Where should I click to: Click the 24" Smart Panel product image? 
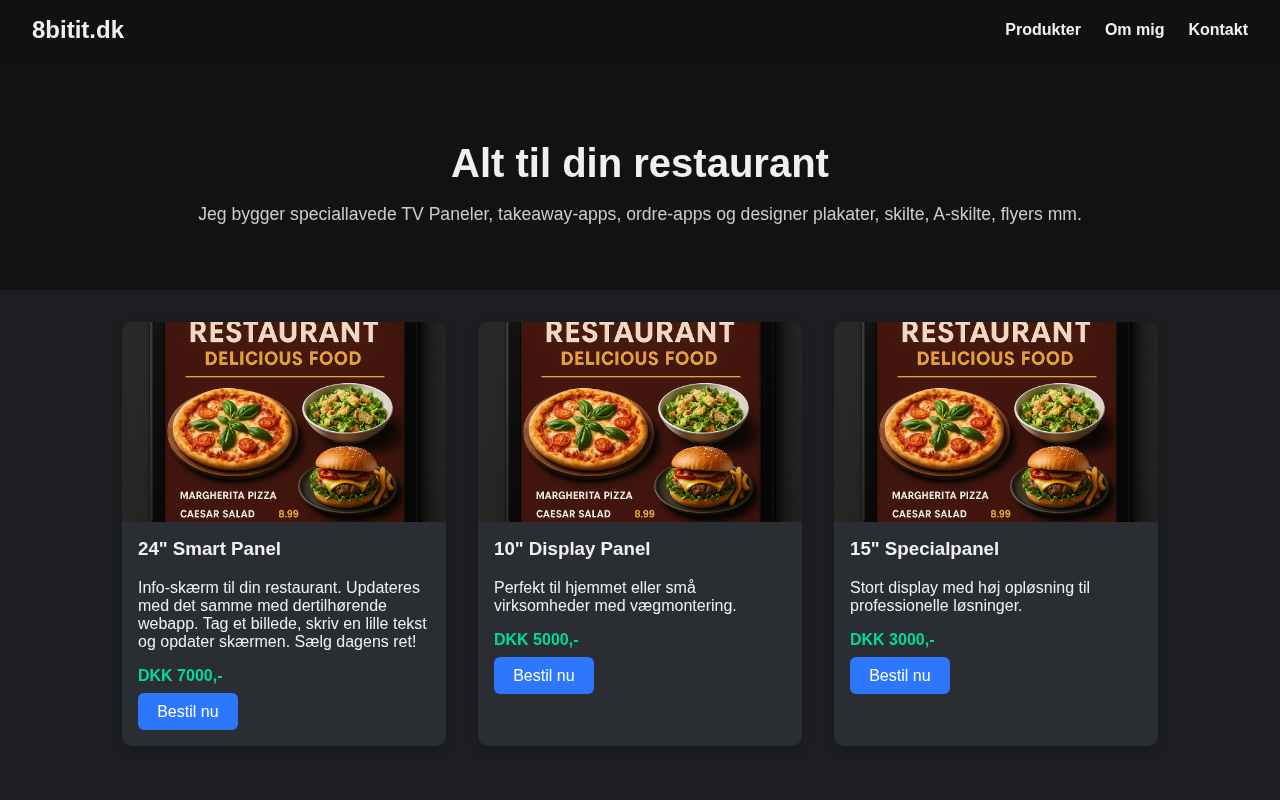click(284, 422)
